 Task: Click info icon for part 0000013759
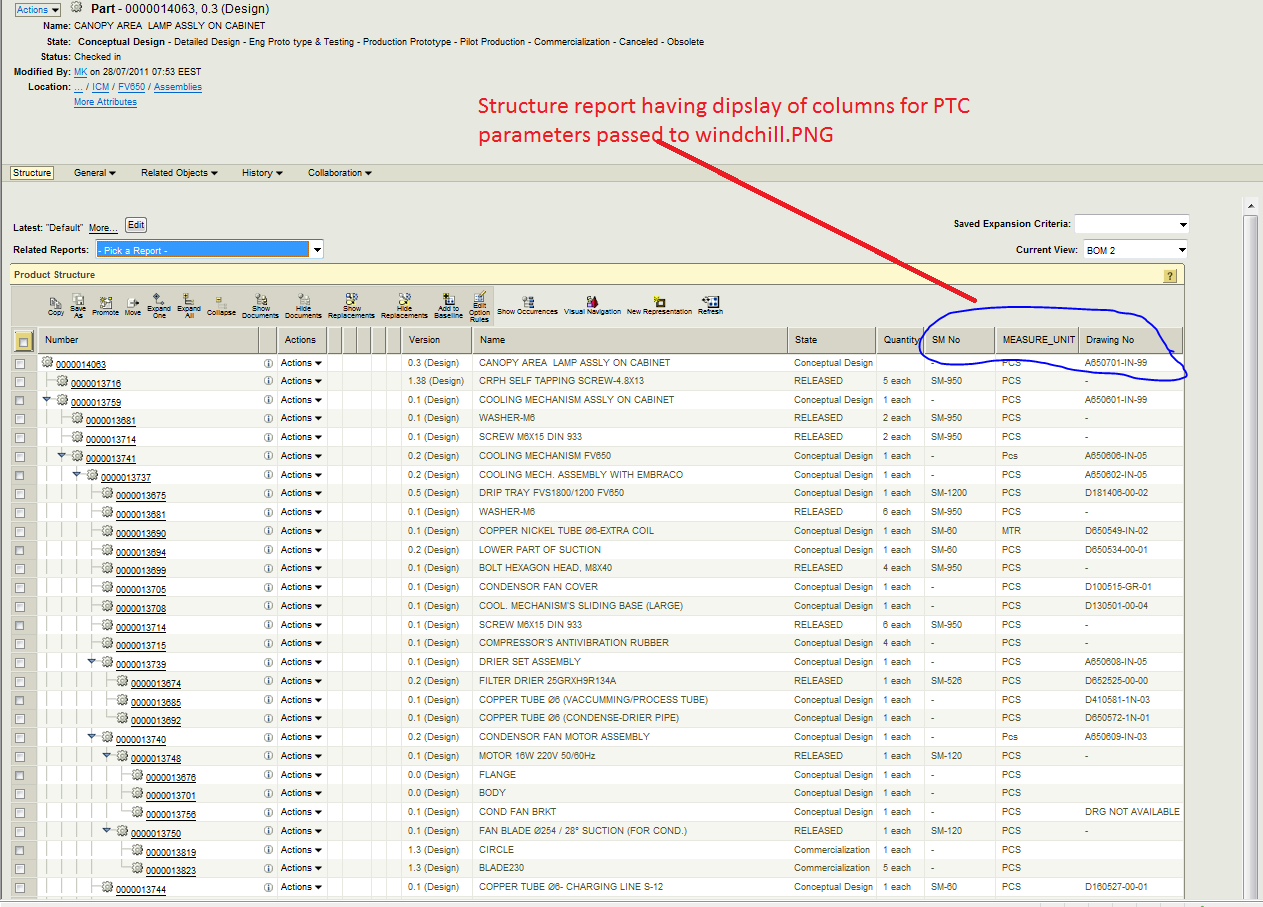coord(268,400)
